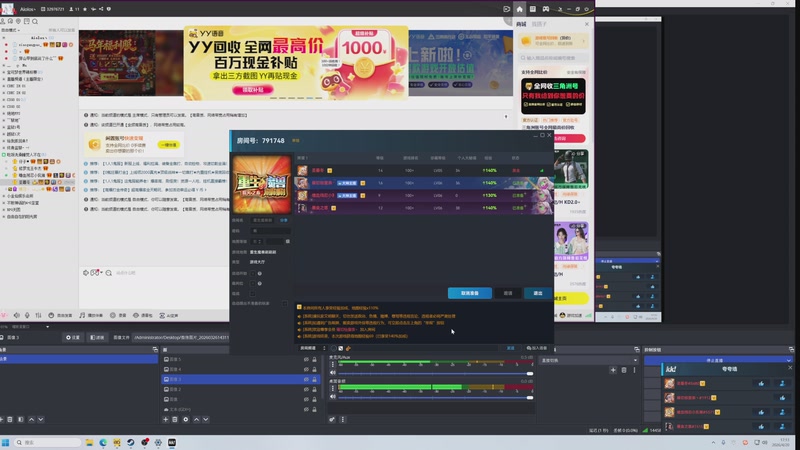Select the 自由发言 option in YY bottom bar
This screenshot has height=450, width=800.
(60, 315)
